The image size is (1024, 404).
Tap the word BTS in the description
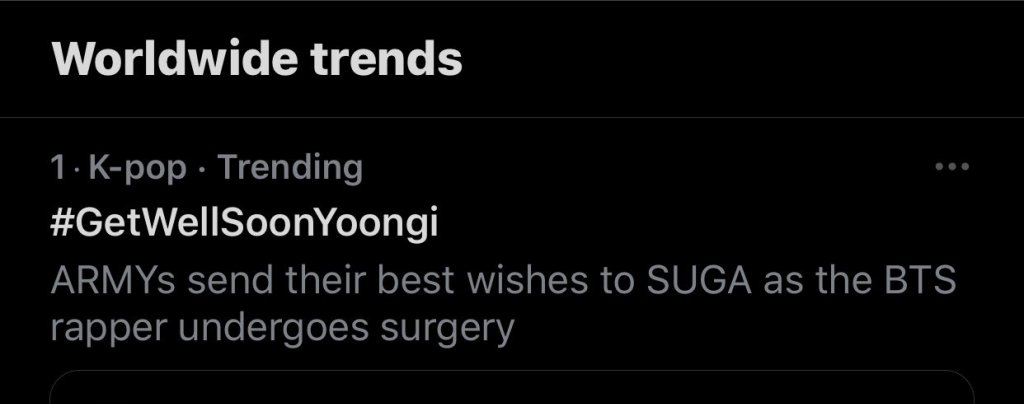point(922,280)
